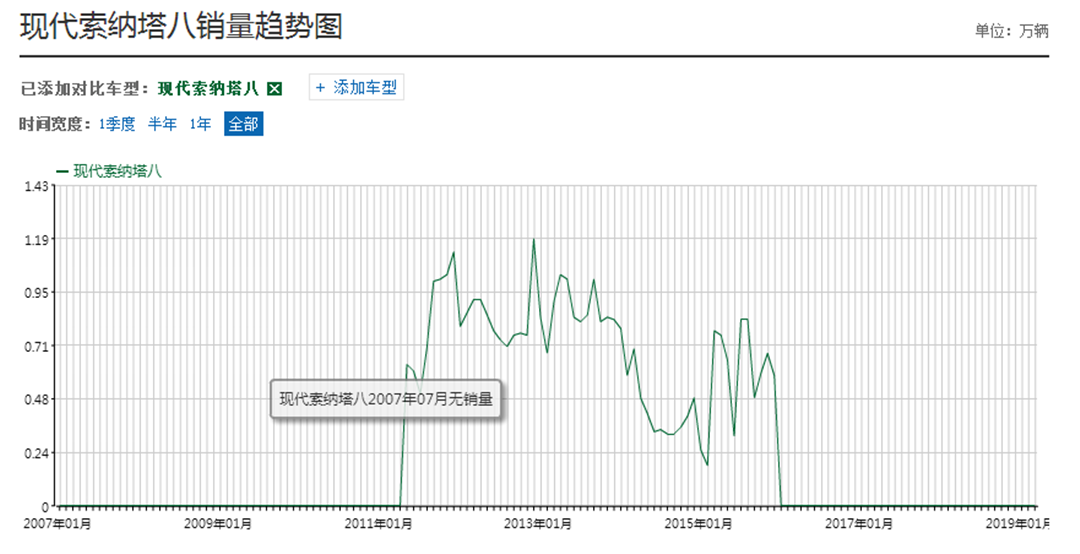Click the 2007年01月 x-axis label
Viewport: 1080px width, 554px height.
click(x=57, y=523)
